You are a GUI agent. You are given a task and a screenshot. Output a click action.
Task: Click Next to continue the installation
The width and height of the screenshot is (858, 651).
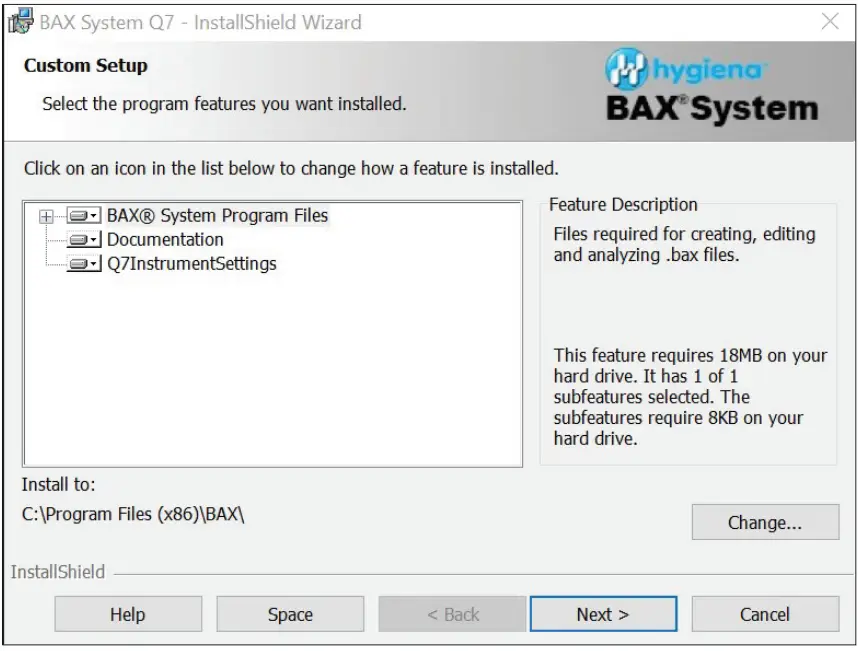coord(603,614)
